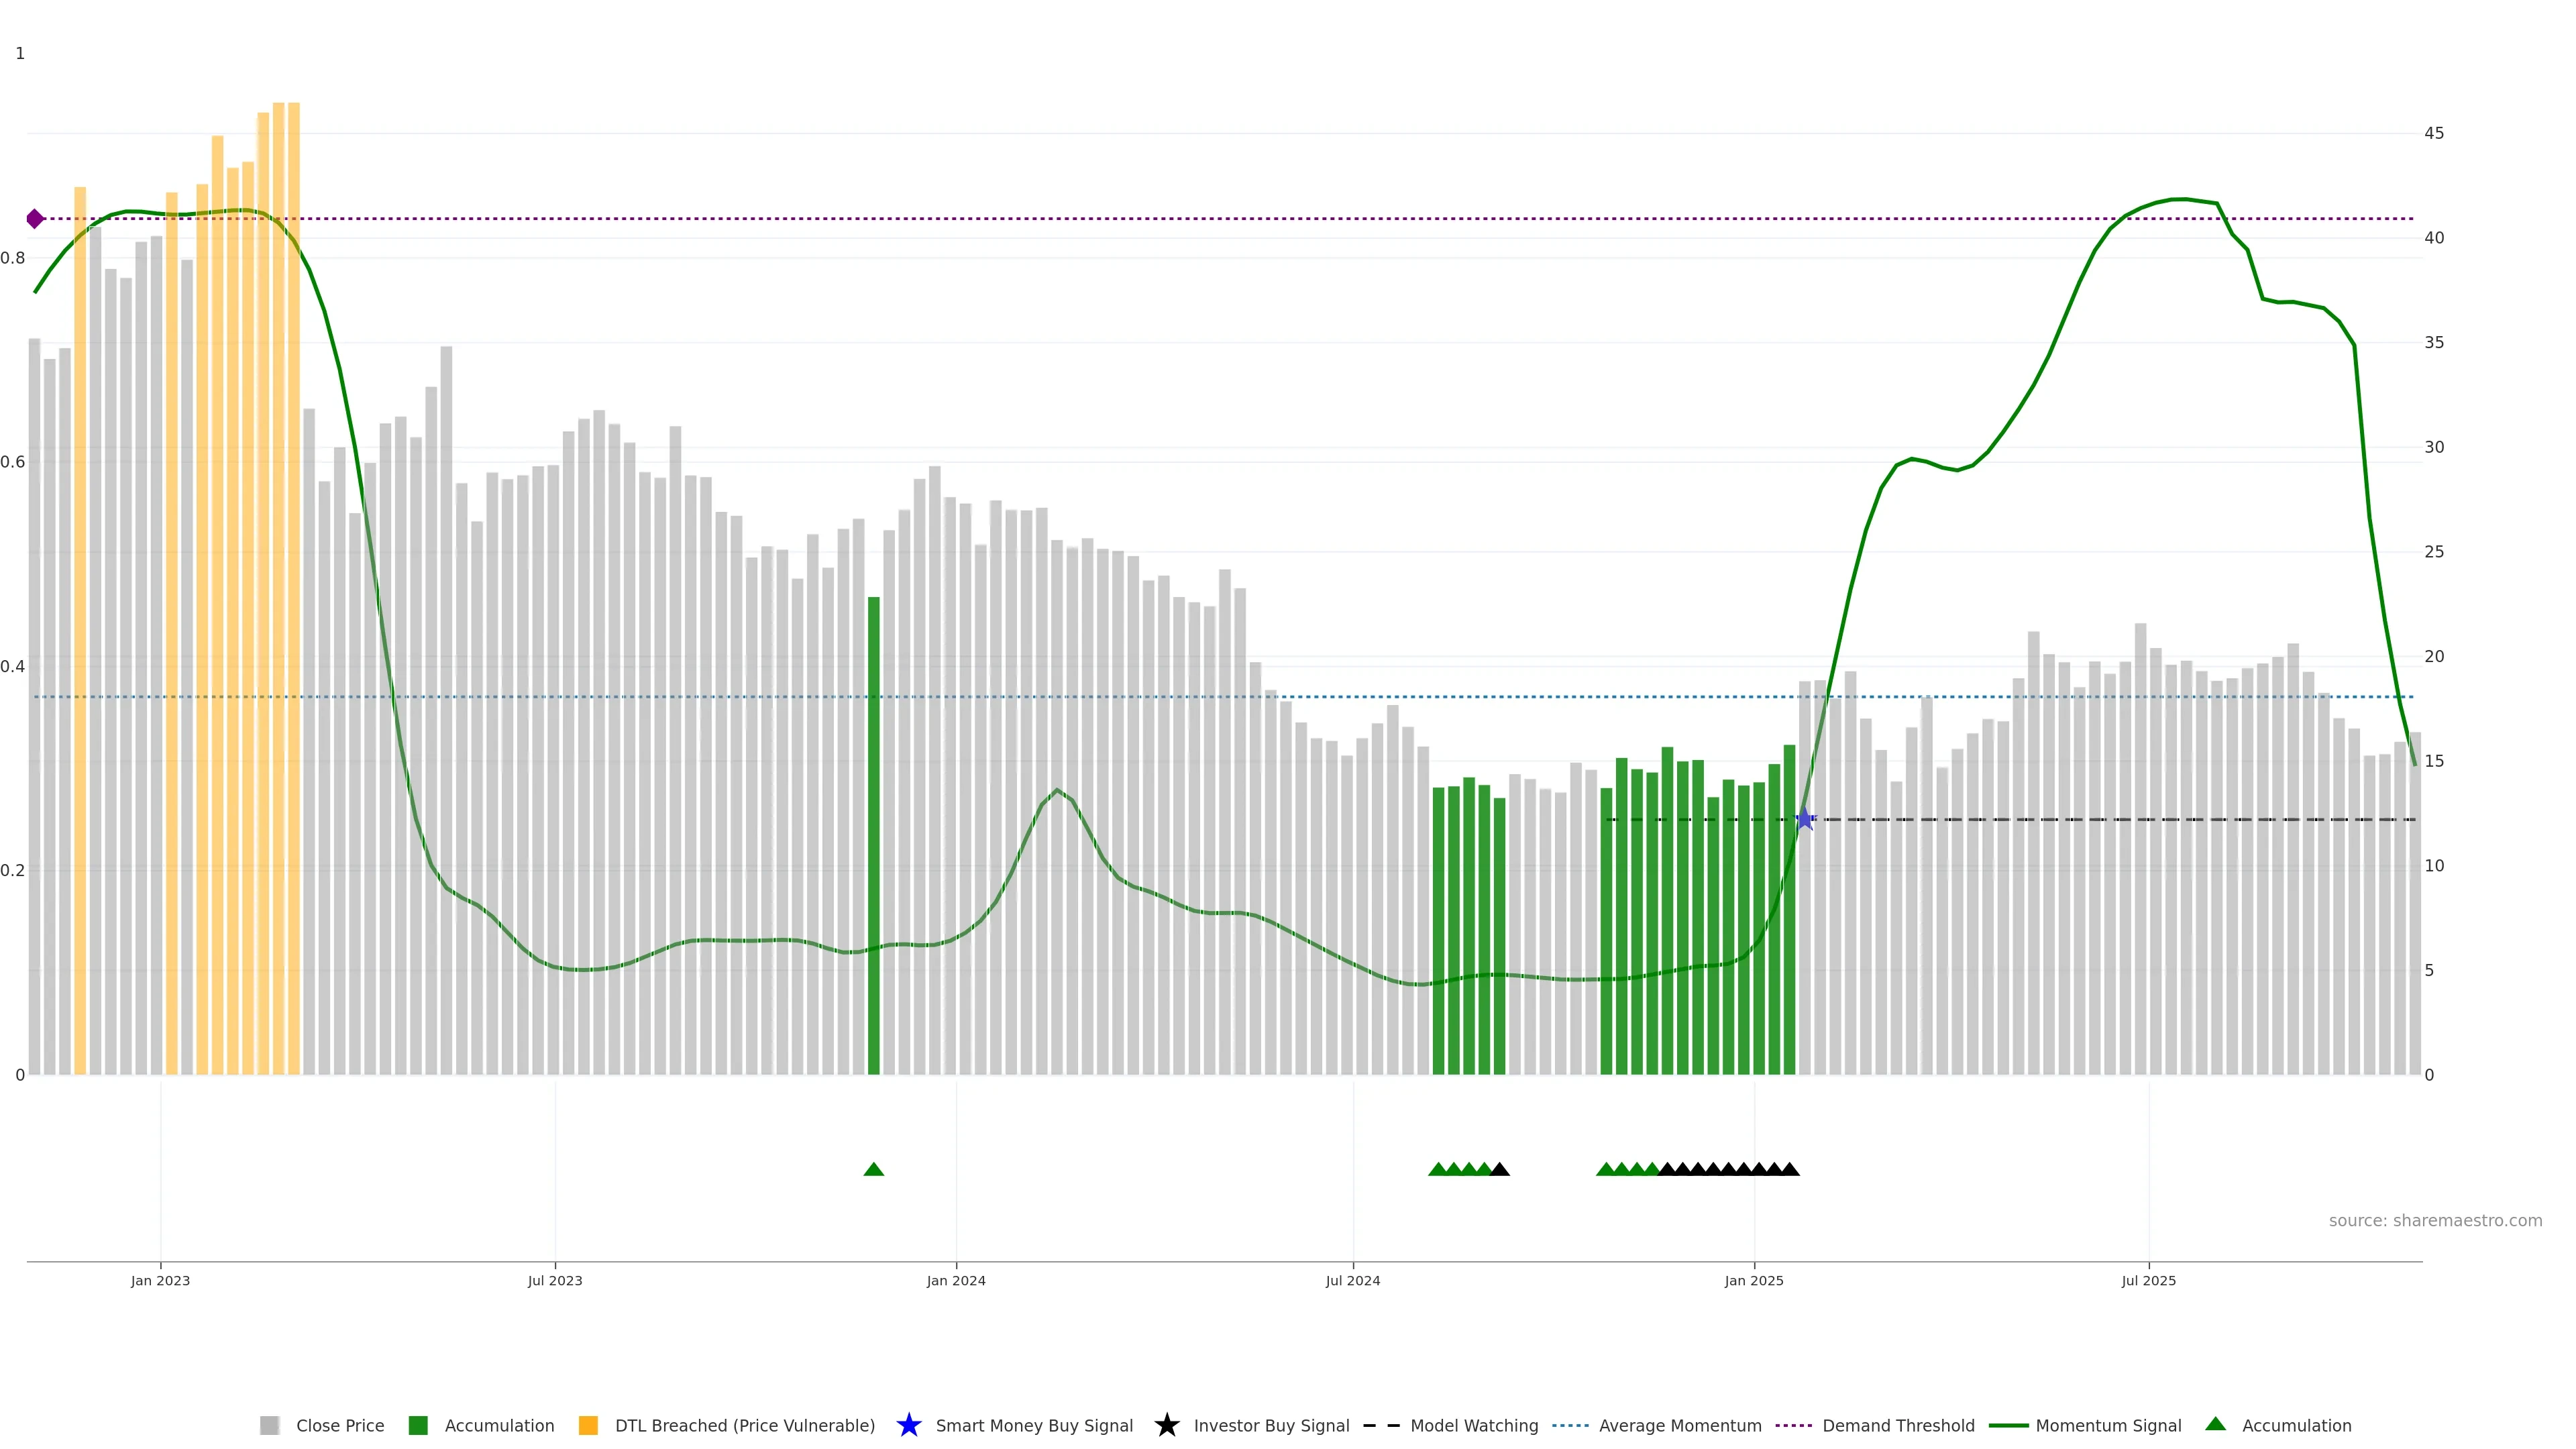The height and width of the screenshot is (1449, 2576).
Task: Click the orange DTL Breached swatch in legend
Action: coord(588,1425)
